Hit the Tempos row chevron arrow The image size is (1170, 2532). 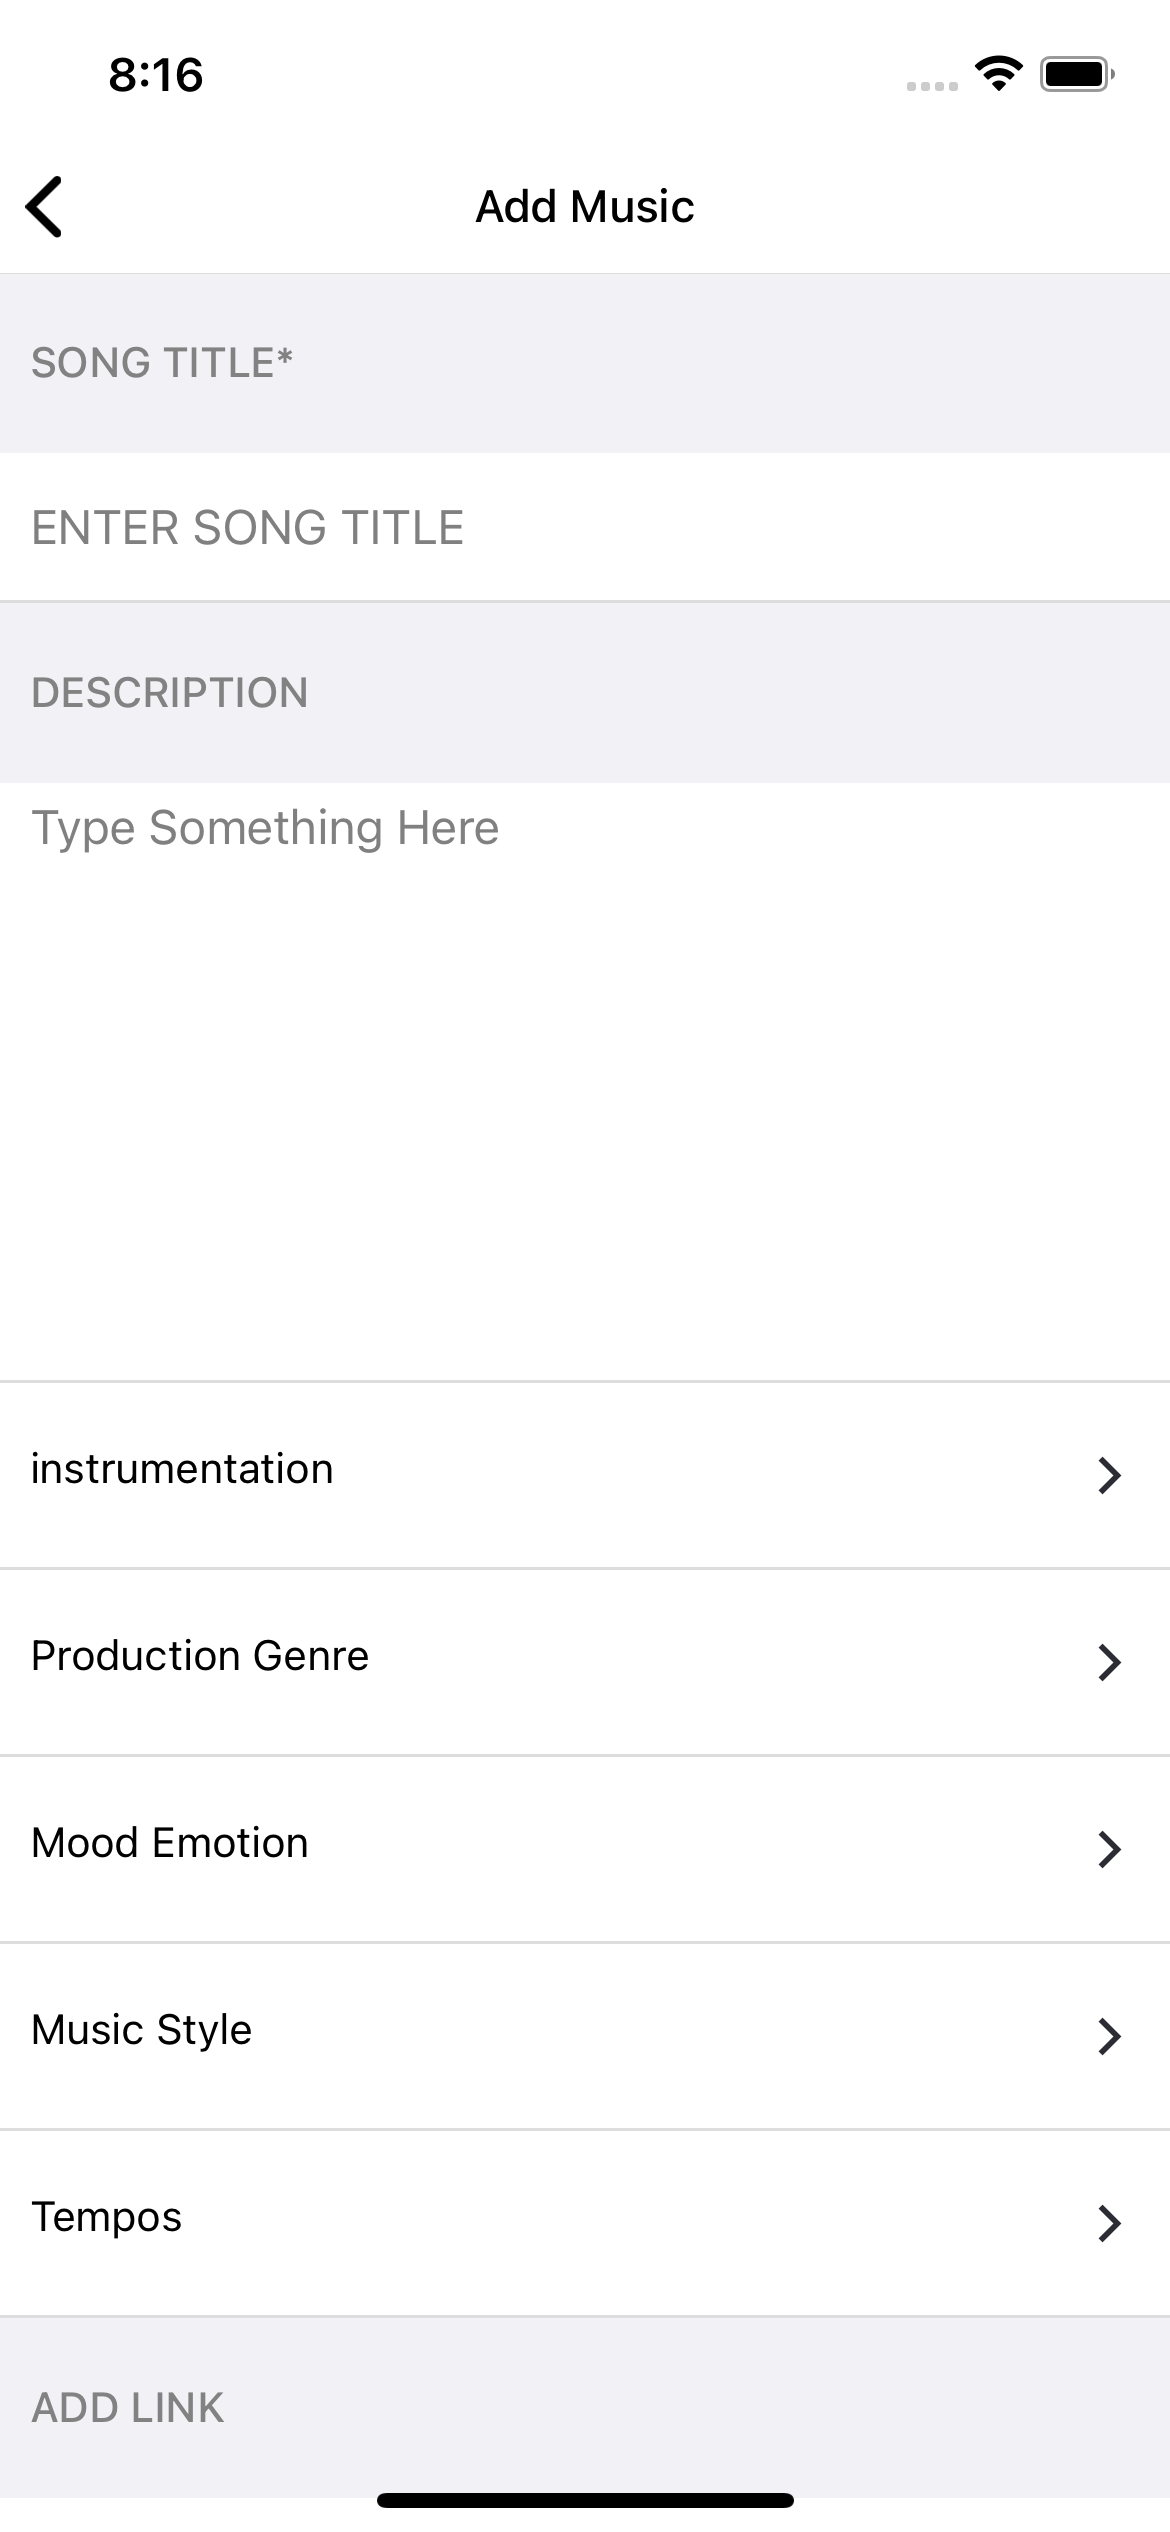[x=1109, y=2223]
